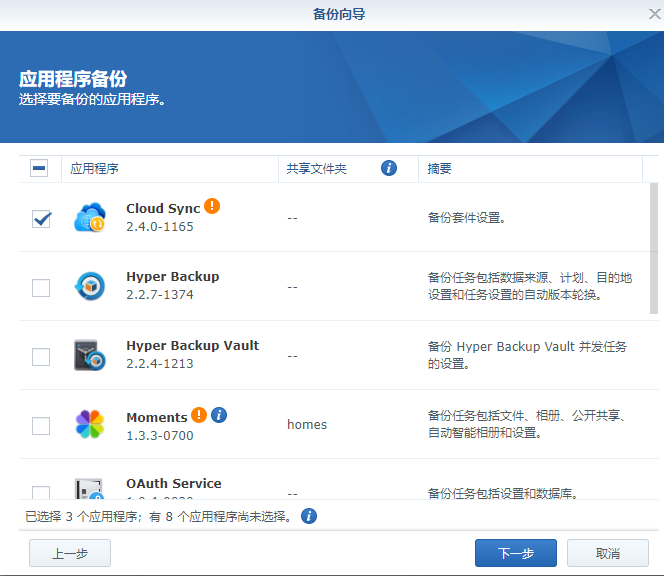The height and width of the screenshot is (576, 664).
Task: Click the 备份套件设置 summary text
Action: (x=467, y=218)
